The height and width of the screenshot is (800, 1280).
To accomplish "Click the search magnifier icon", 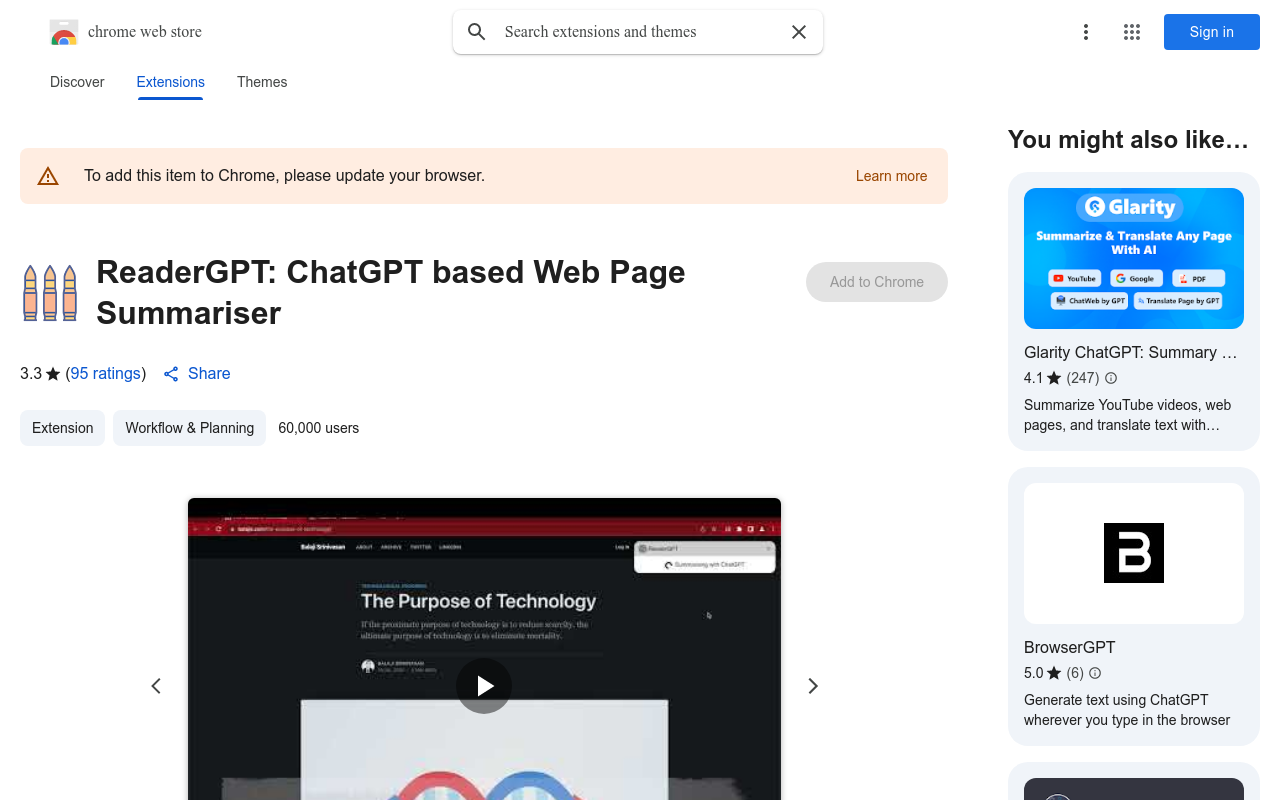I will click(477, 32).
